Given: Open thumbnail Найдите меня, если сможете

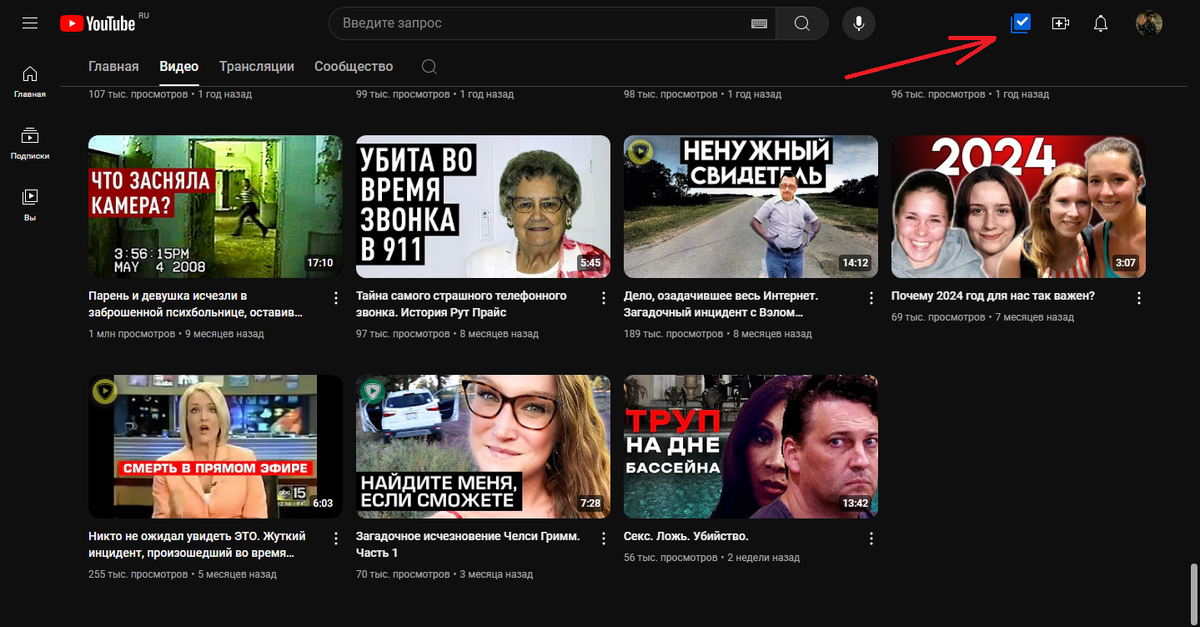Looking at the screenshot, I should (483, 446).
